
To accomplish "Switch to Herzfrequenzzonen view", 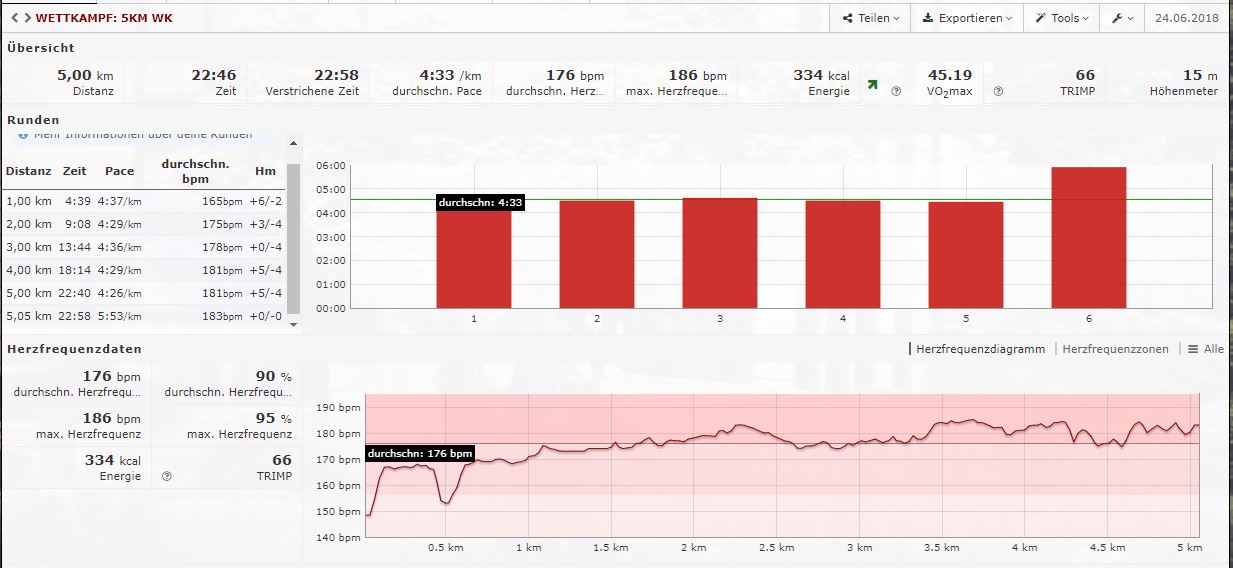I will click(x=1116, y=349).
